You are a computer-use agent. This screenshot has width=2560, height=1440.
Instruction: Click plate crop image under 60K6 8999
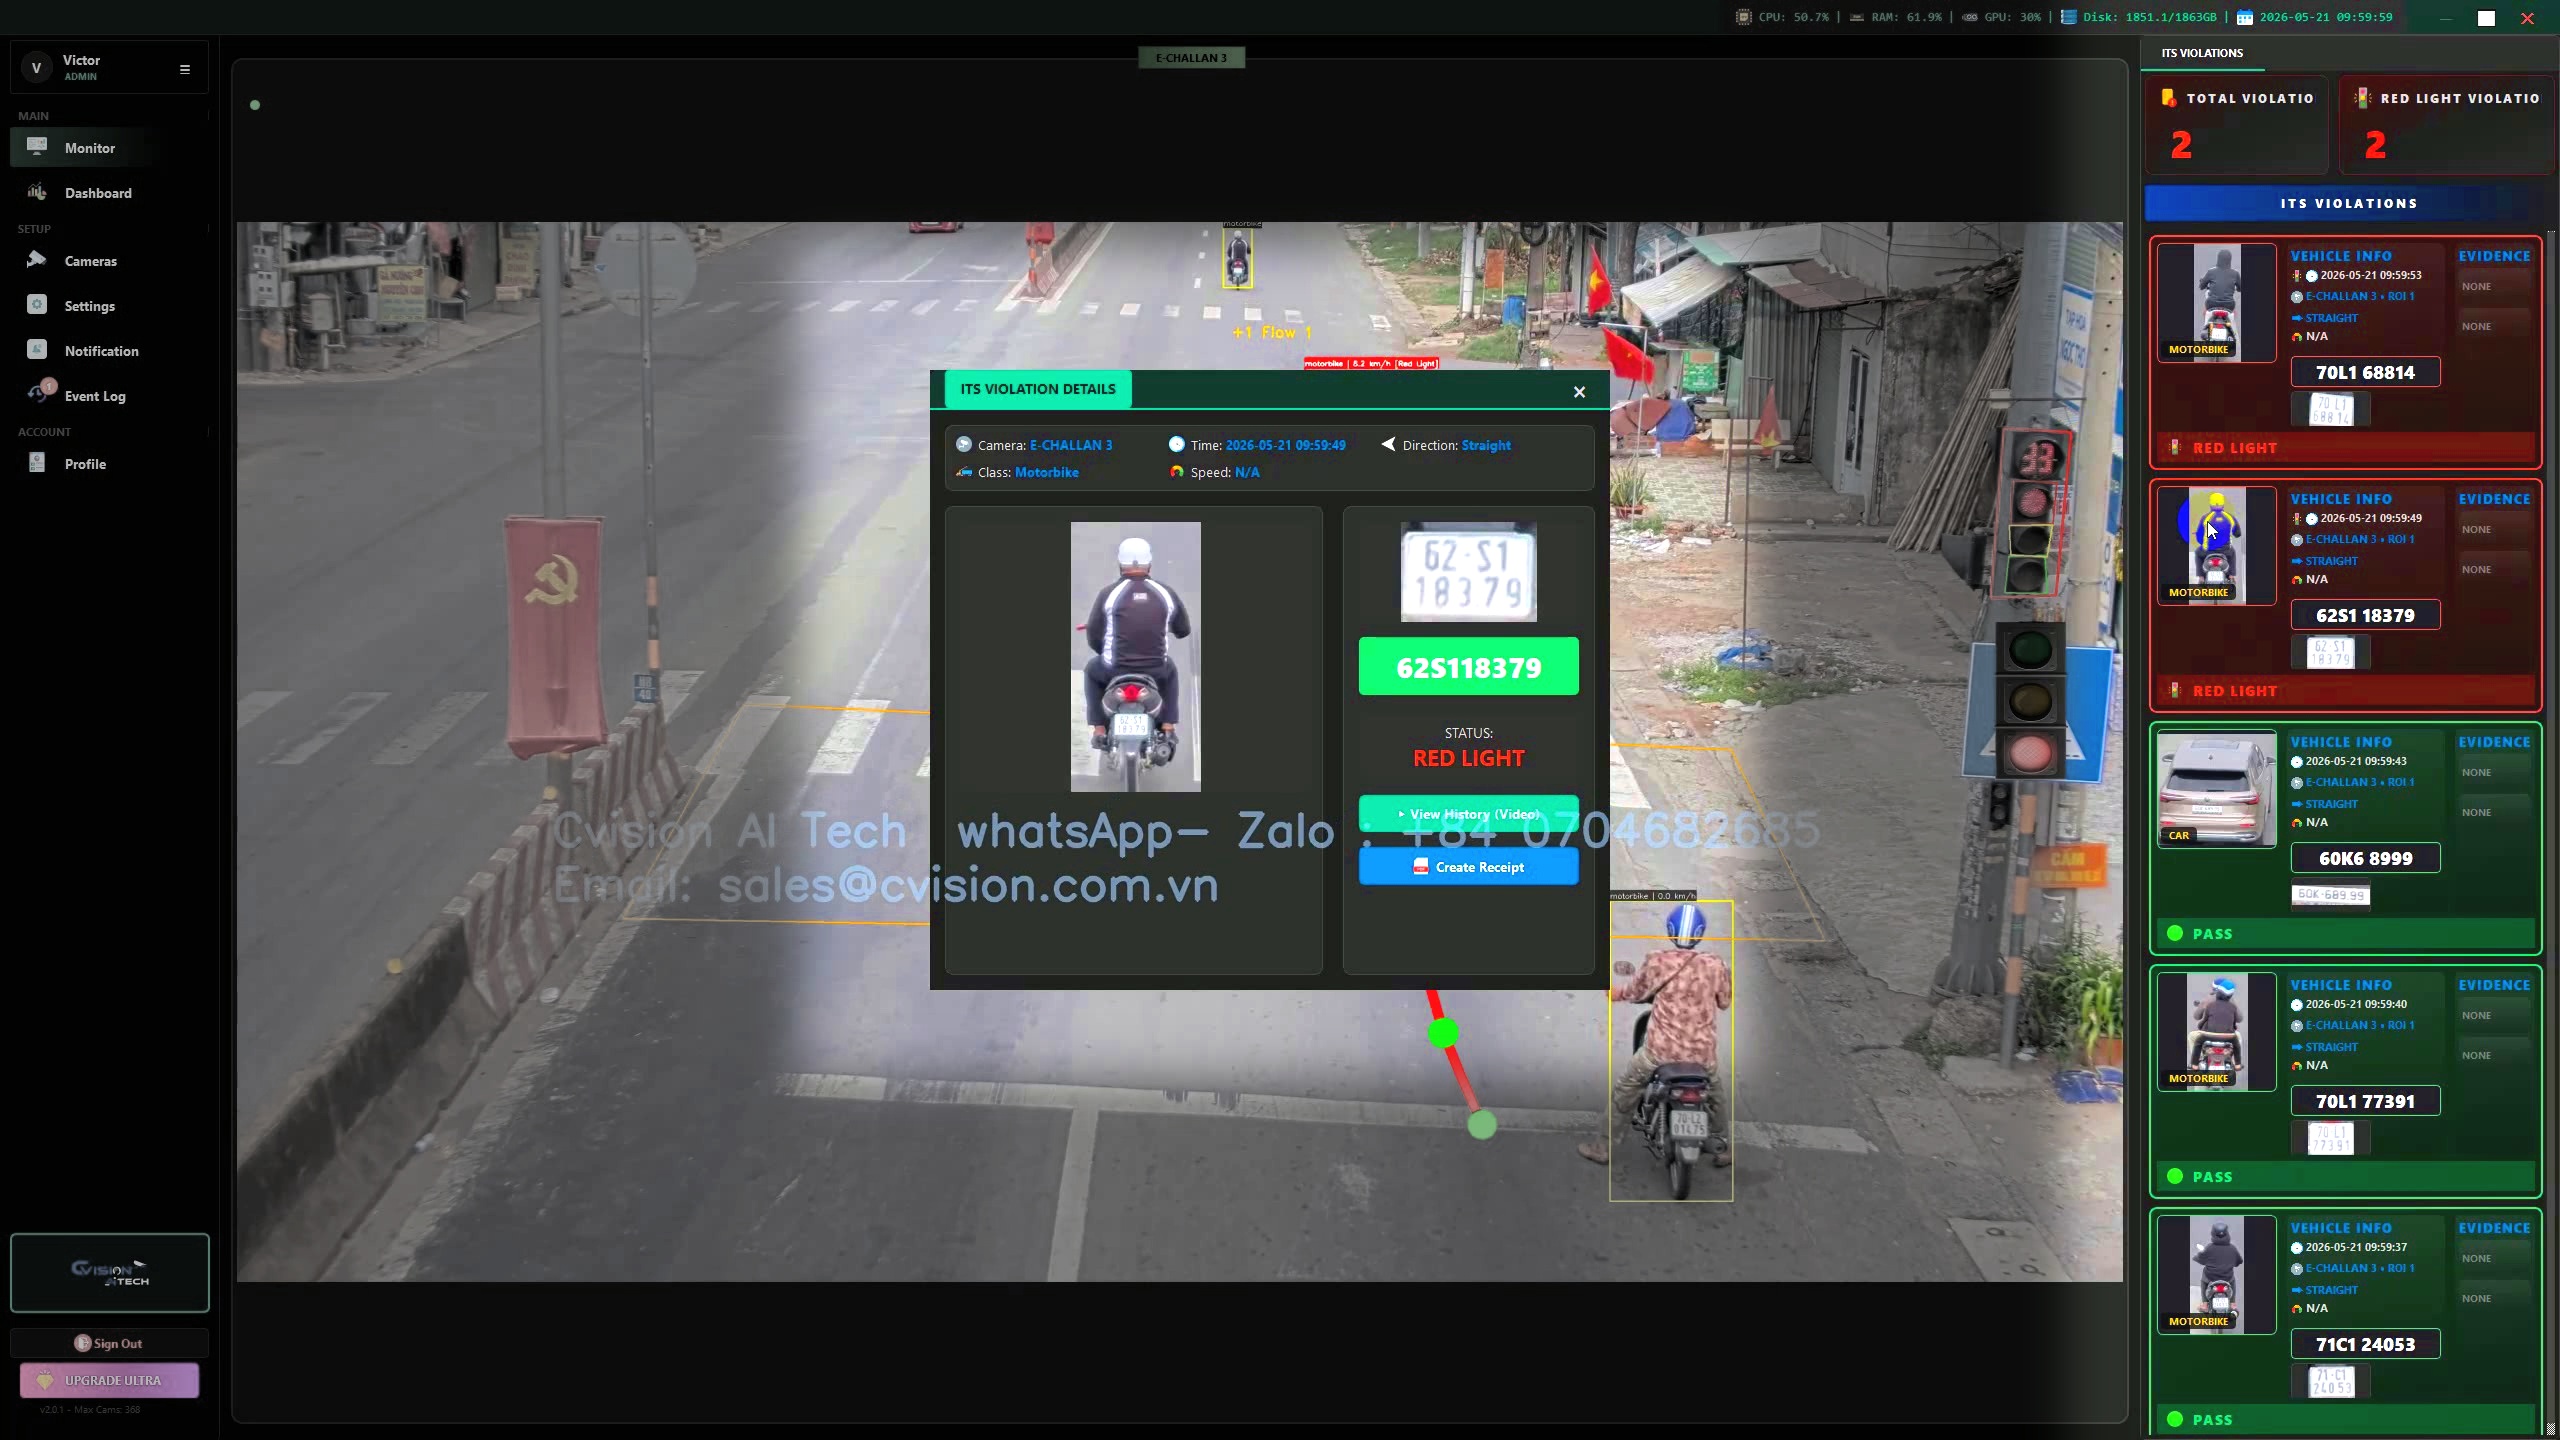pyautogui.click(x=2330, y=895)
